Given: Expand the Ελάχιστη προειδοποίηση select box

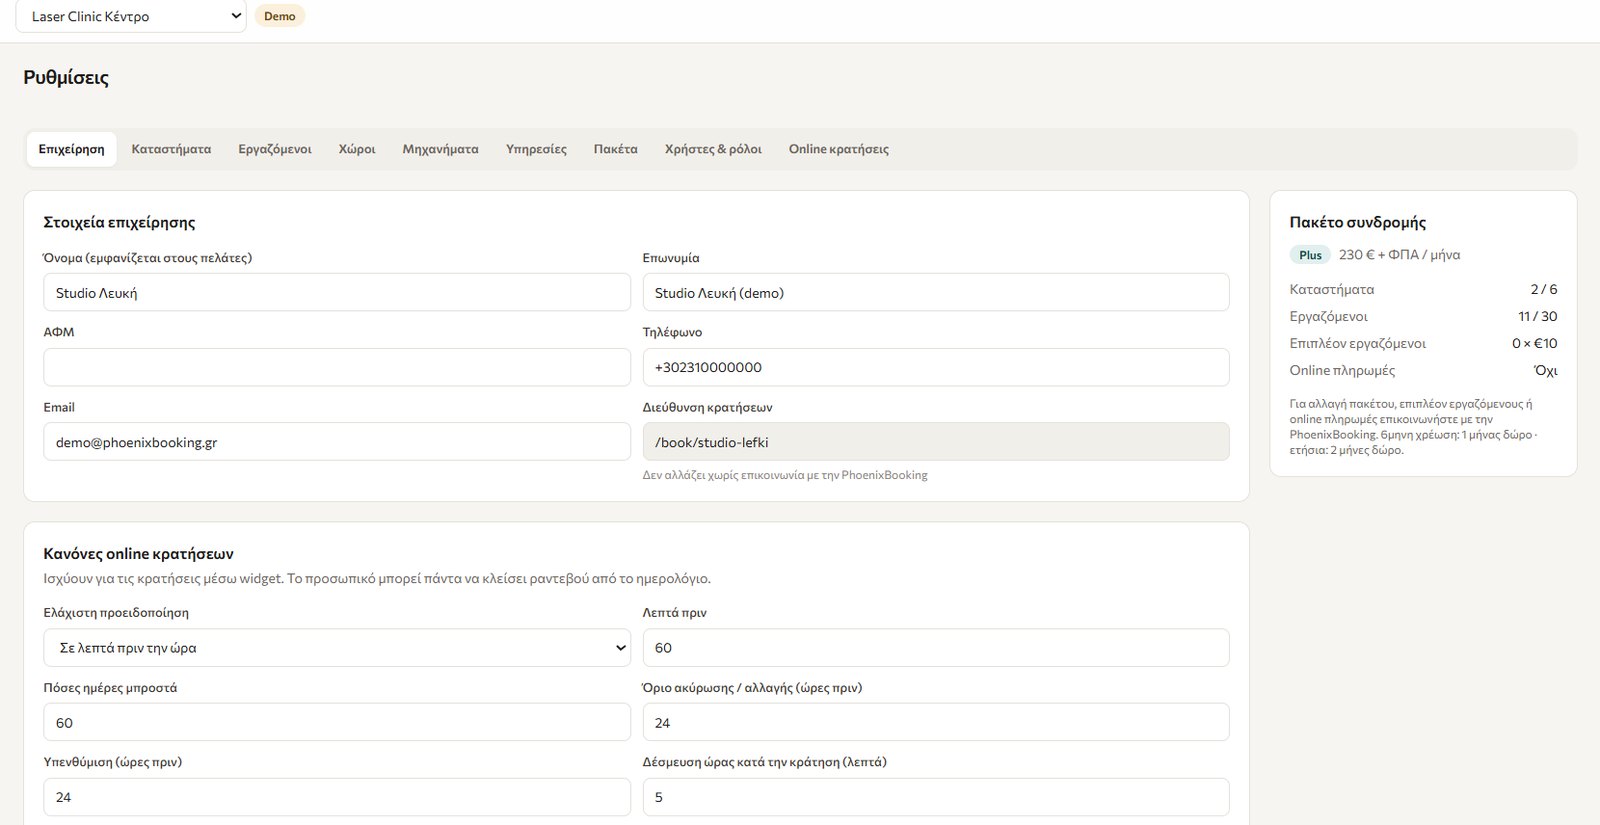Looking at the screenshot, I should [x=337, y=648].
